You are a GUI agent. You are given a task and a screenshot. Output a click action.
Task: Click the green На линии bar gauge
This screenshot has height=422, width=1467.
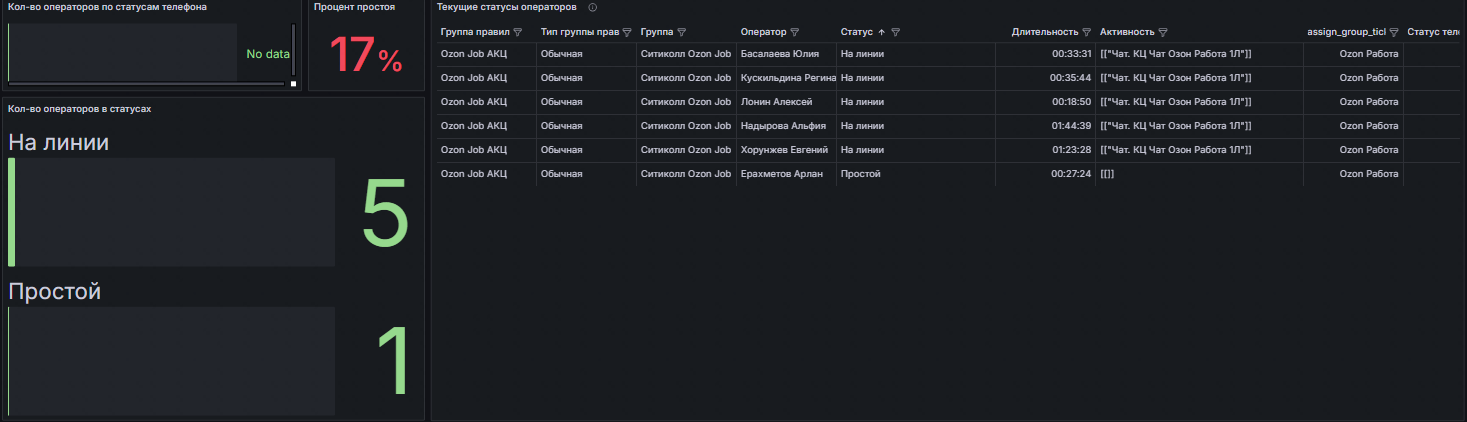coord(171,212)
